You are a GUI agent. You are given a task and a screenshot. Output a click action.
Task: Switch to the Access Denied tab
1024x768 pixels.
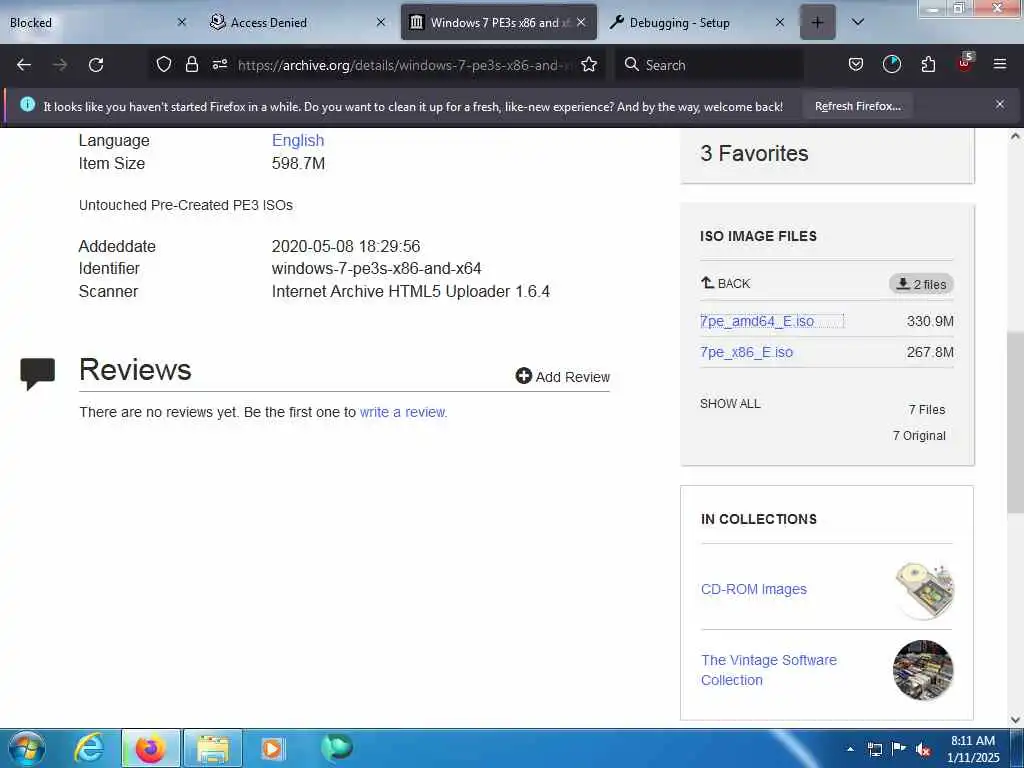click(297, 23)
